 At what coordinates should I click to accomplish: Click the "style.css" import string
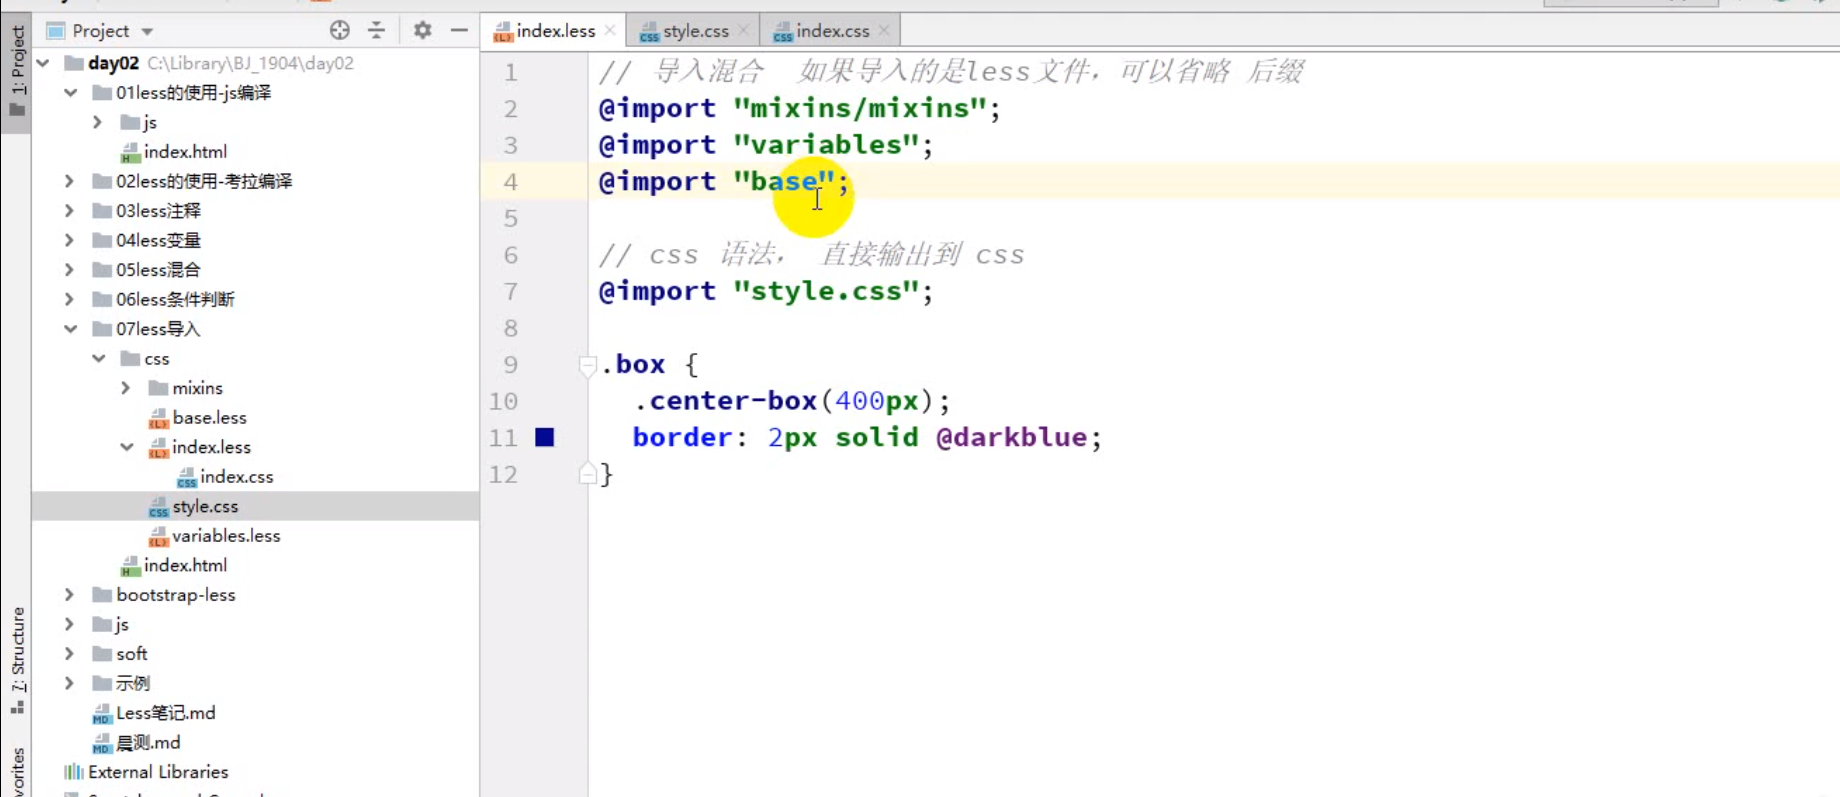pyautogui.click(x=826, y=291)
